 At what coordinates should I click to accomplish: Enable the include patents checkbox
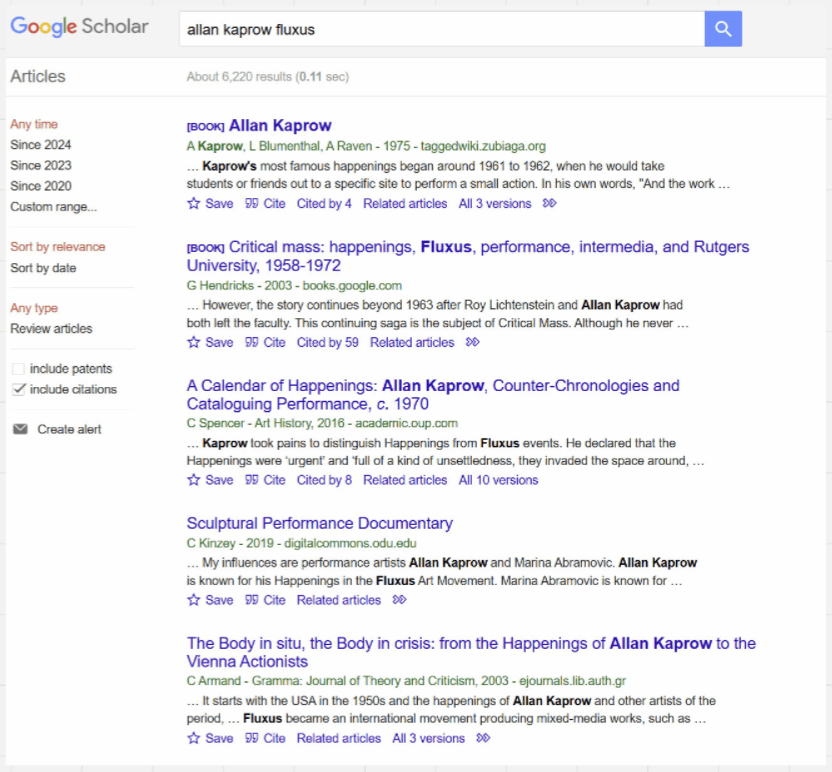pyautogui.click(x=18, y=369)
